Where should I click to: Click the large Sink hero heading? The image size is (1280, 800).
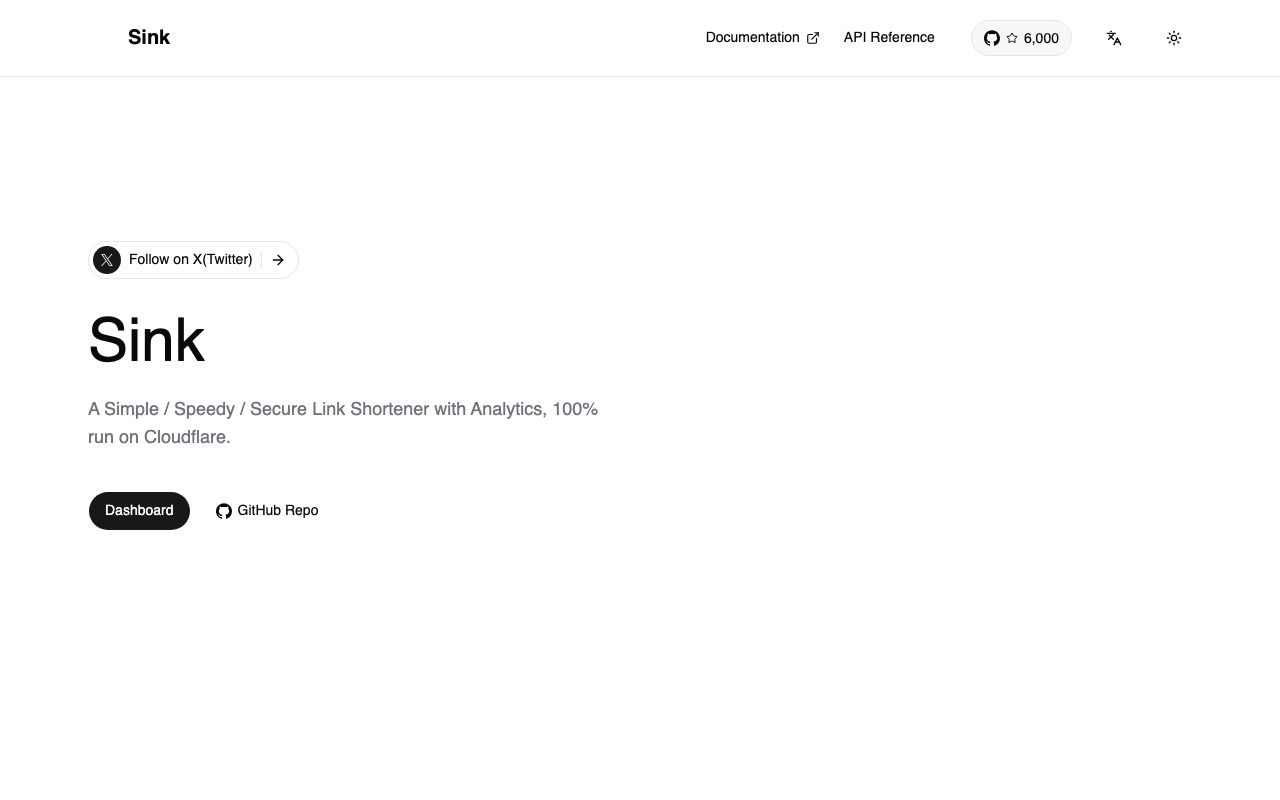click(x=146, y=340)
